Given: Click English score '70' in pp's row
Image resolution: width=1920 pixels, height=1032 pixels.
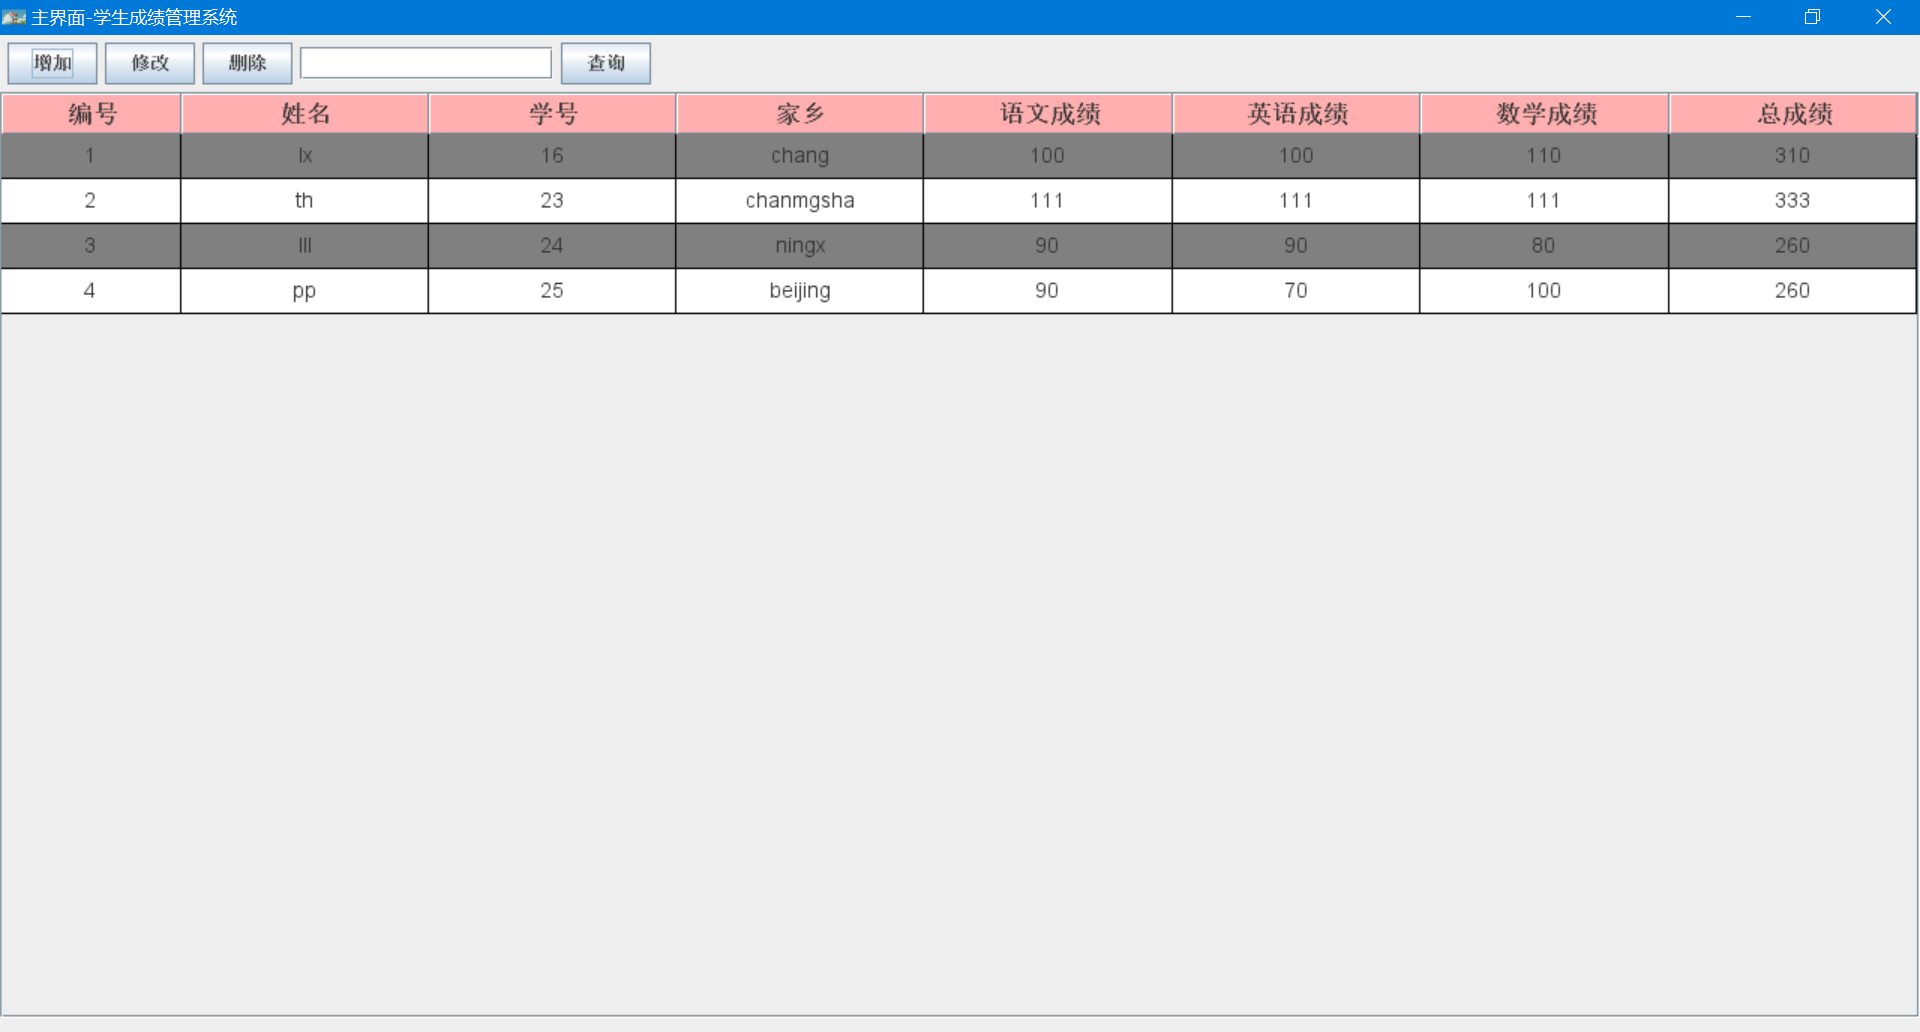Looking at the screenshot, I should [x=1296, y=291].
